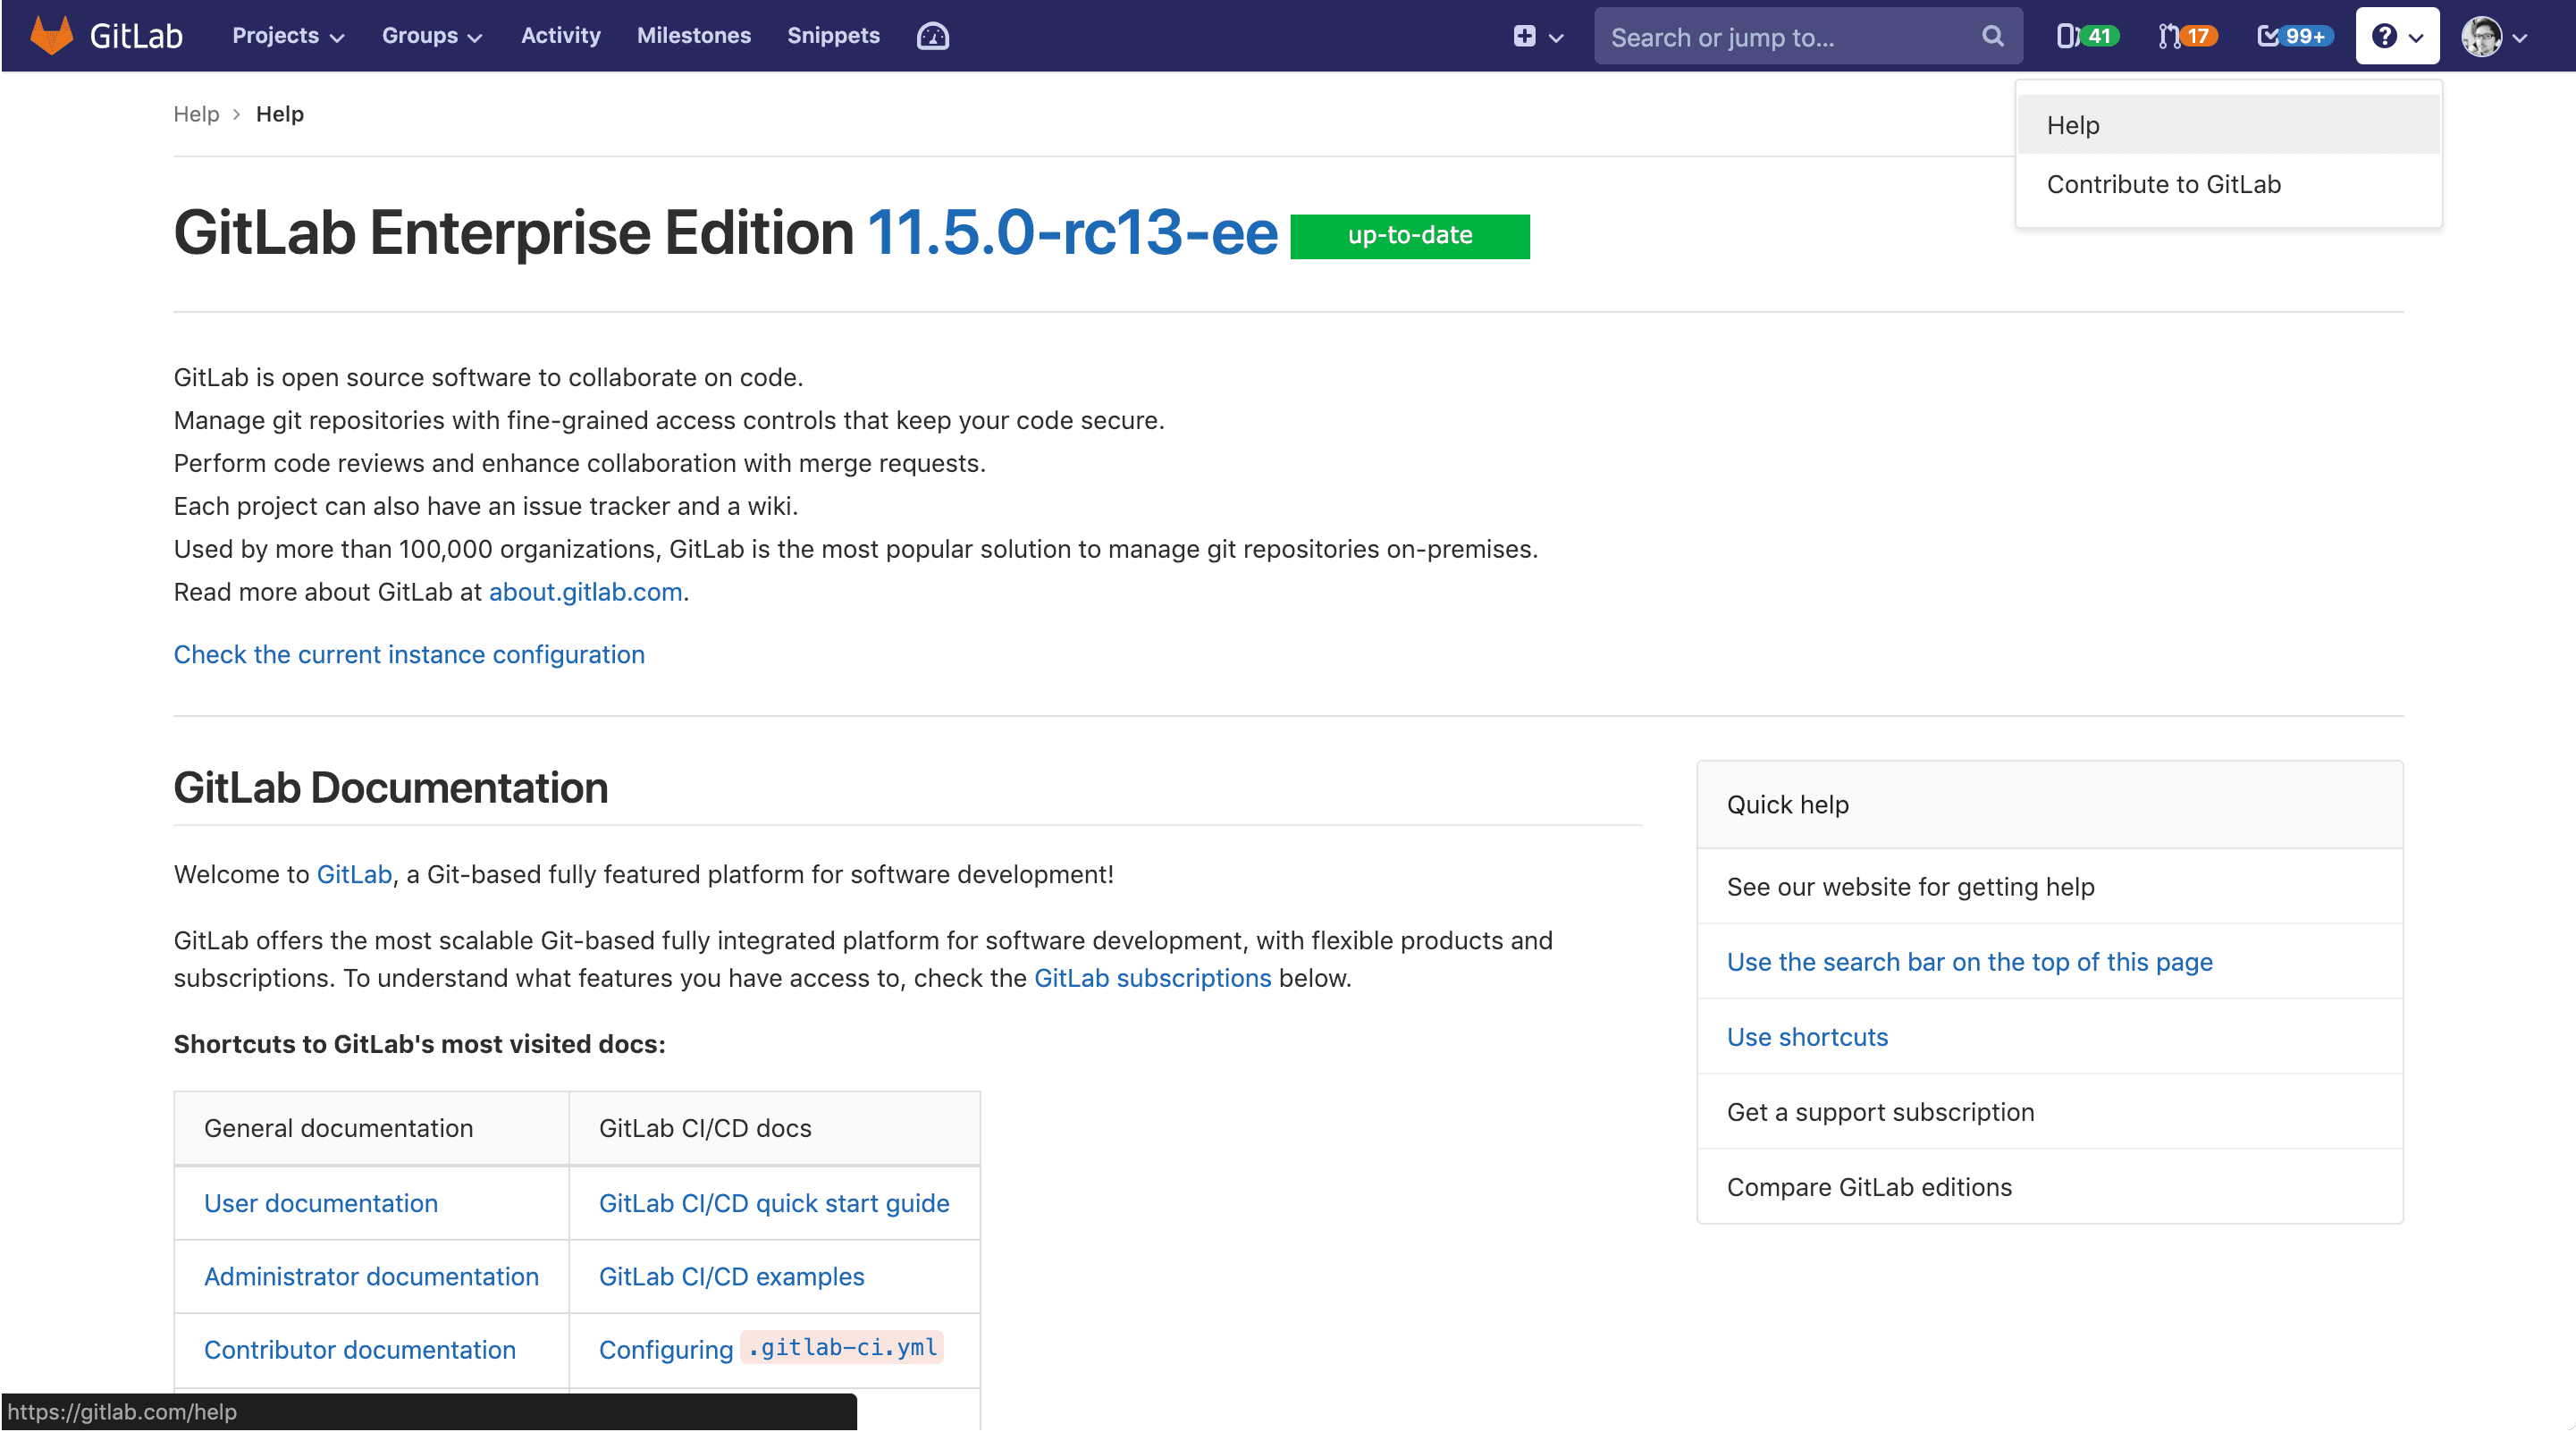
Task: Click the new item plus icon
Action: (1524, 37)
